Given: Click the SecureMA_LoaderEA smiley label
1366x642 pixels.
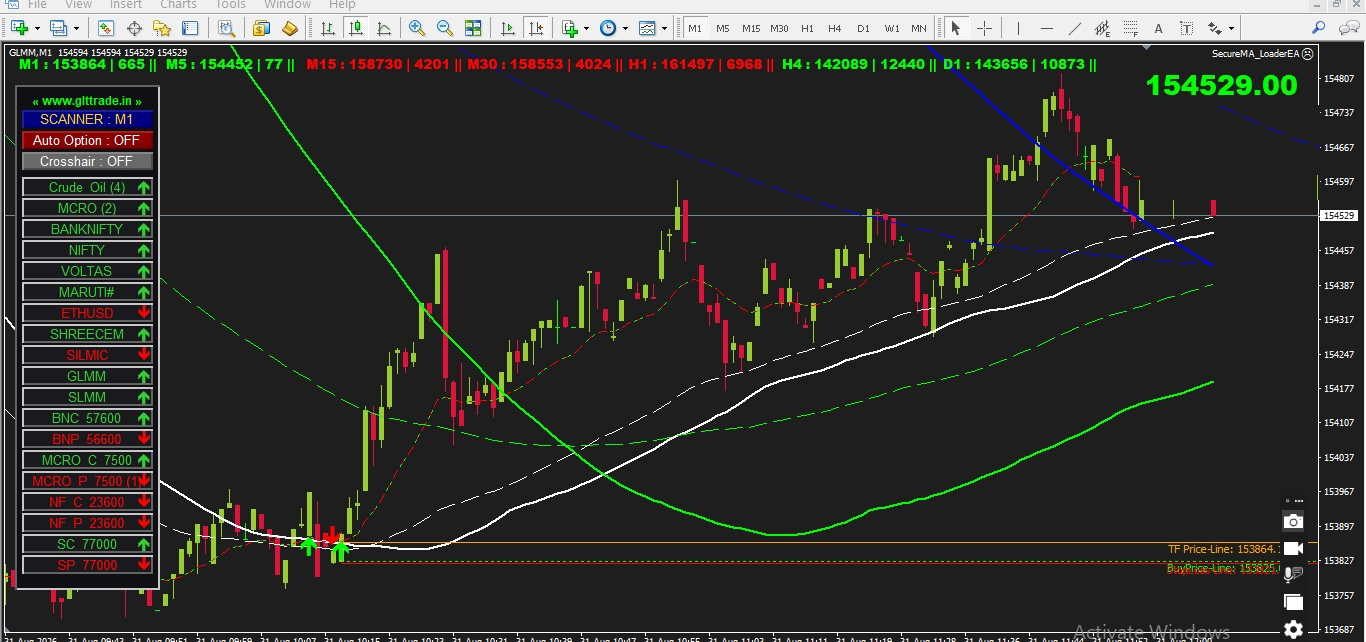Looking at the screenshot, I should pyautogui.click(x=1263, y=53).
